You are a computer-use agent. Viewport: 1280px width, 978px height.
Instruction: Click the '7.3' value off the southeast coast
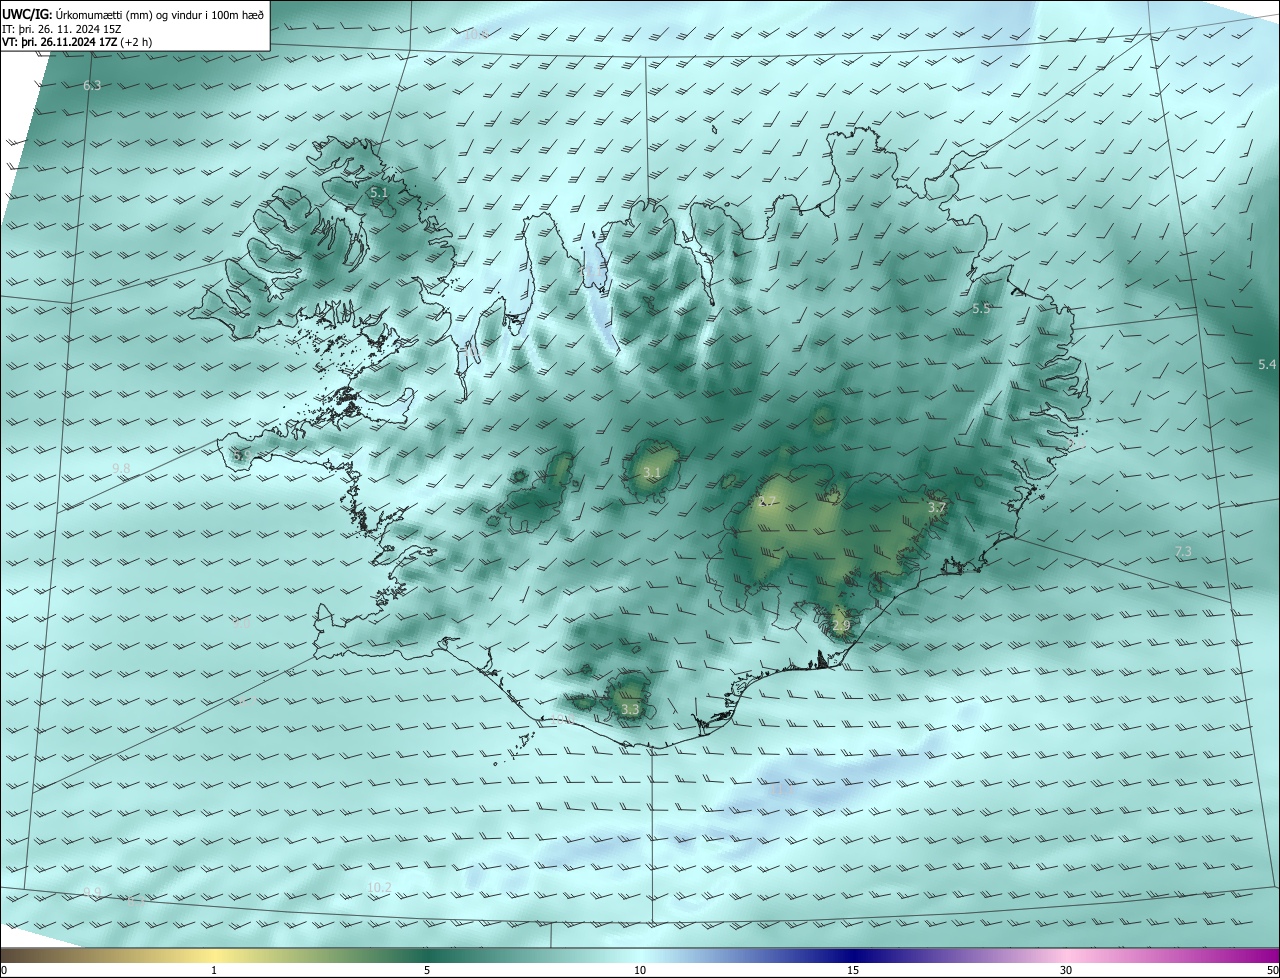[x=1184, y=552]
